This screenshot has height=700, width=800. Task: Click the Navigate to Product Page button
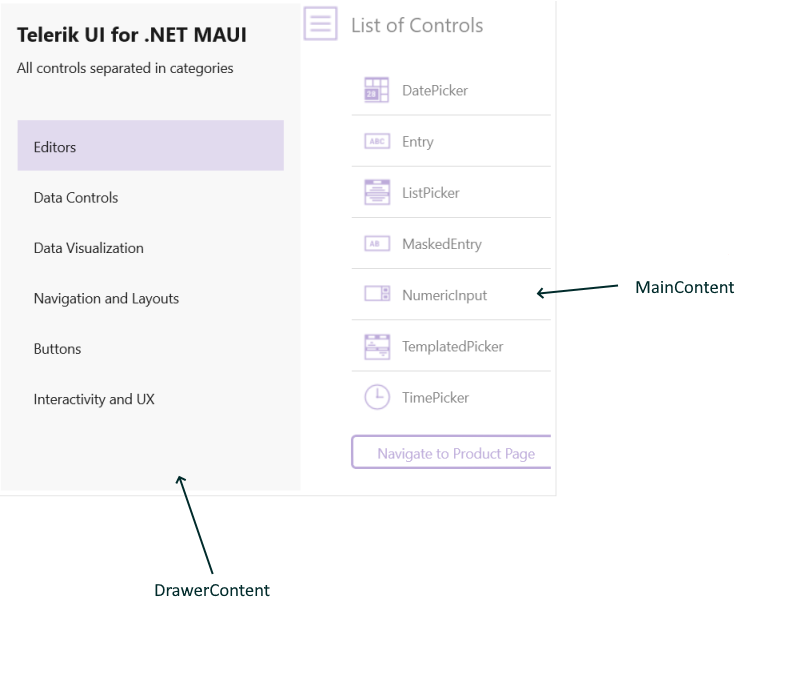pos(451,451)
